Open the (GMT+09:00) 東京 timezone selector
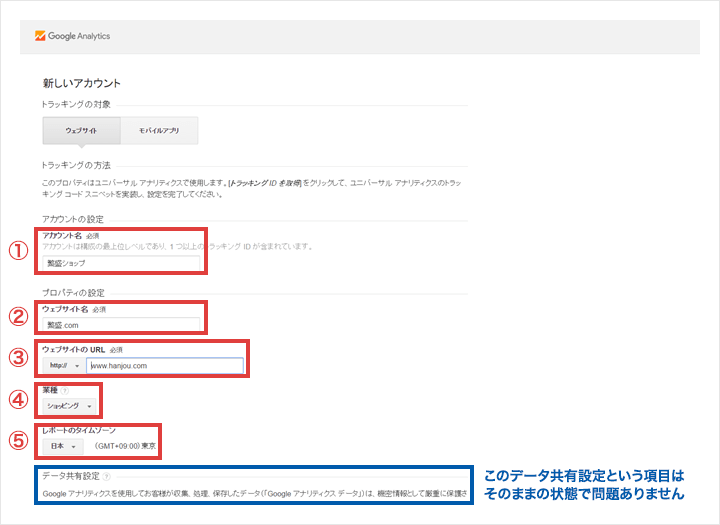 (125, 446)
